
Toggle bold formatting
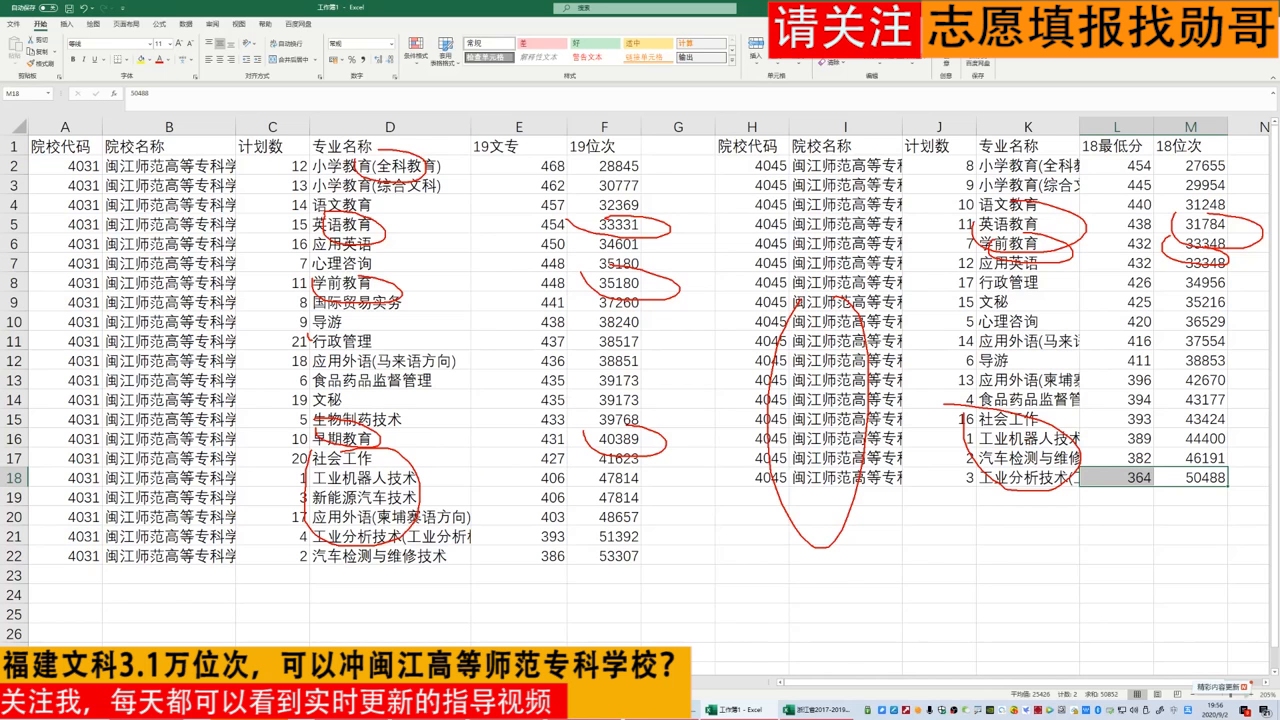pyautogui.click(x=73, y=59)
